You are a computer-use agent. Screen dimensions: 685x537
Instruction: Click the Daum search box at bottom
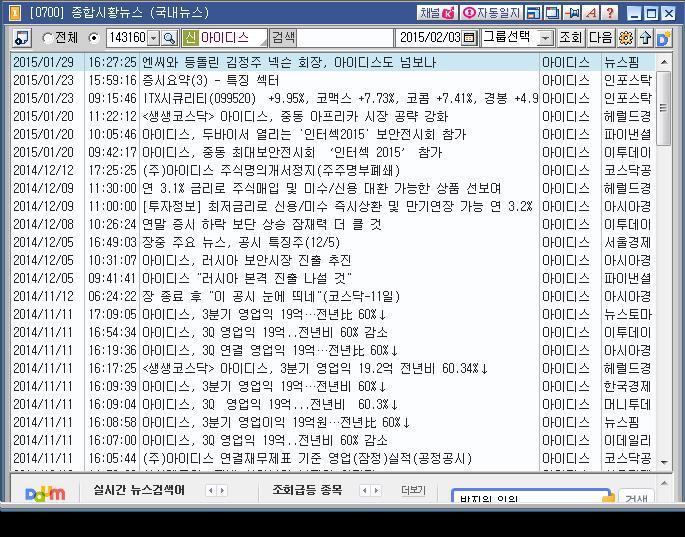pyautogui.click(x=532, y=498)
